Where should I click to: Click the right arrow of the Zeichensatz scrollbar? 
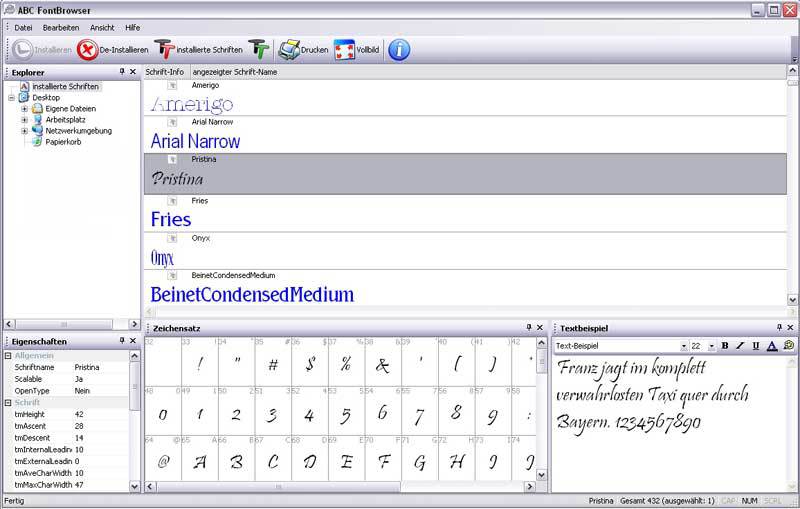(x=530, y=487)
